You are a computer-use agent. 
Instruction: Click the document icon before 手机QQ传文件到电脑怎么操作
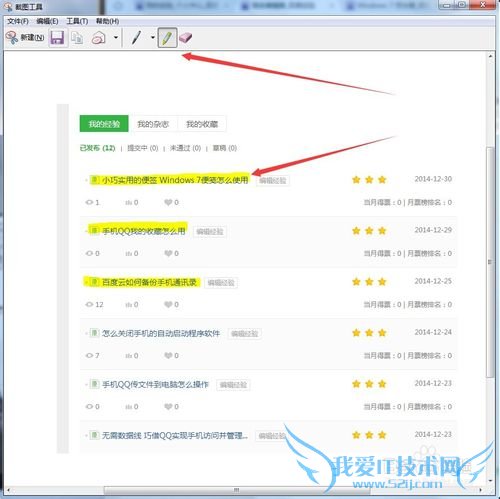(x=94, y=384)
